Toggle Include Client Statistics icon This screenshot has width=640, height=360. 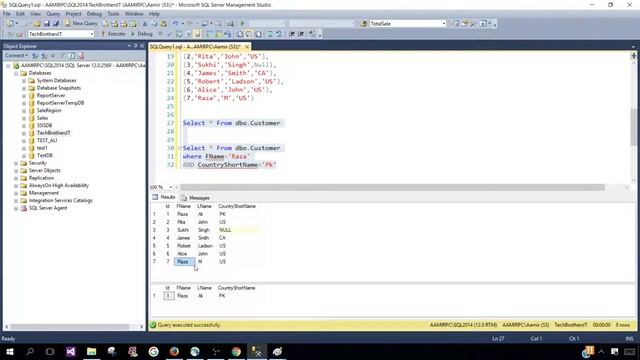point(219,34)
